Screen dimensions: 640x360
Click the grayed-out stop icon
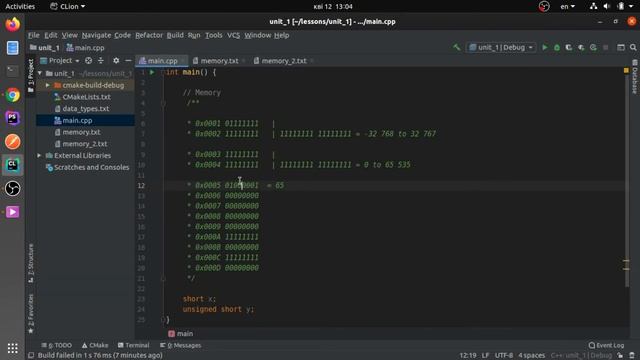605,47
